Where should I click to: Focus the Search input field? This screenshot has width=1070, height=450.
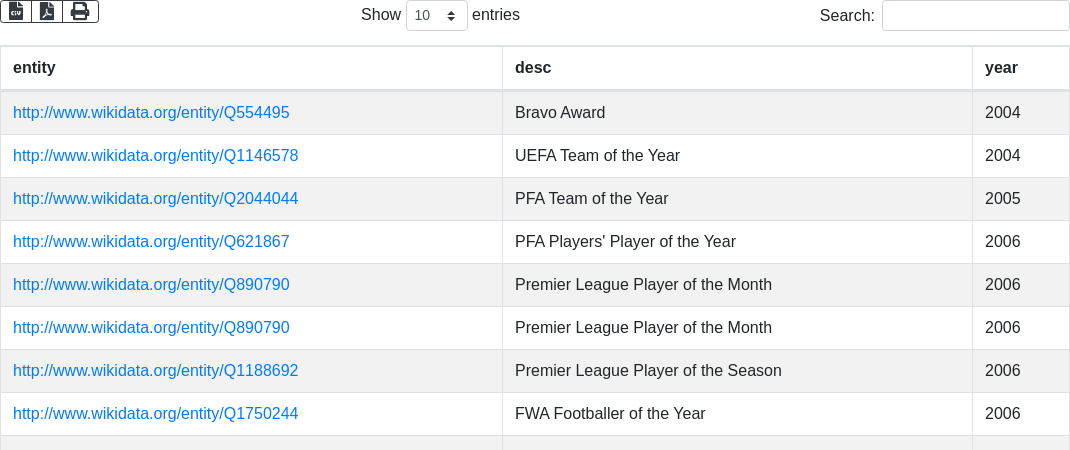click(x=975, y=16)
